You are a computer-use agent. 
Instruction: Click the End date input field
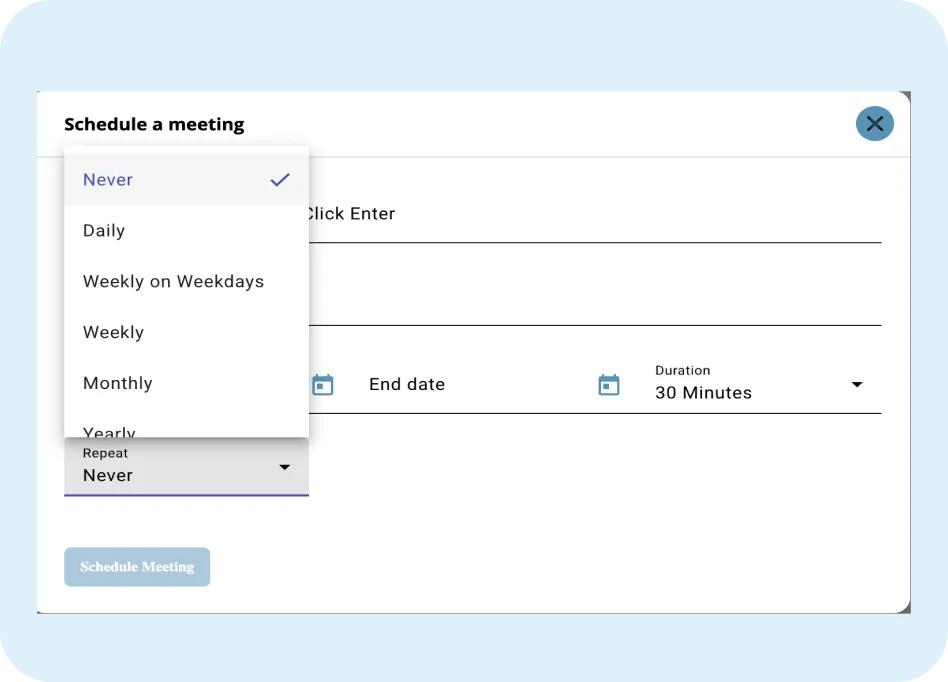tap(450, 384)
